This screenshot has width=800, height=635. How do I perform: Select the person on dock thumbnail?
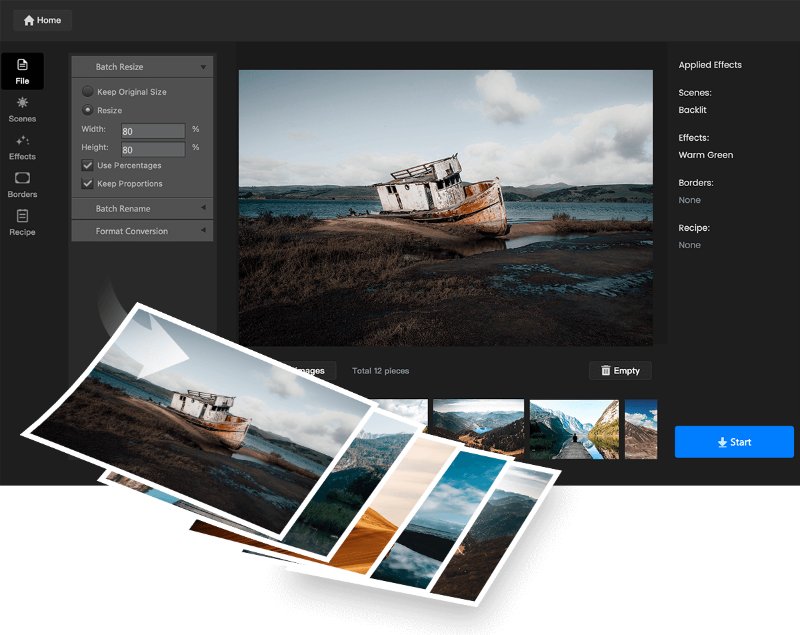574,429
